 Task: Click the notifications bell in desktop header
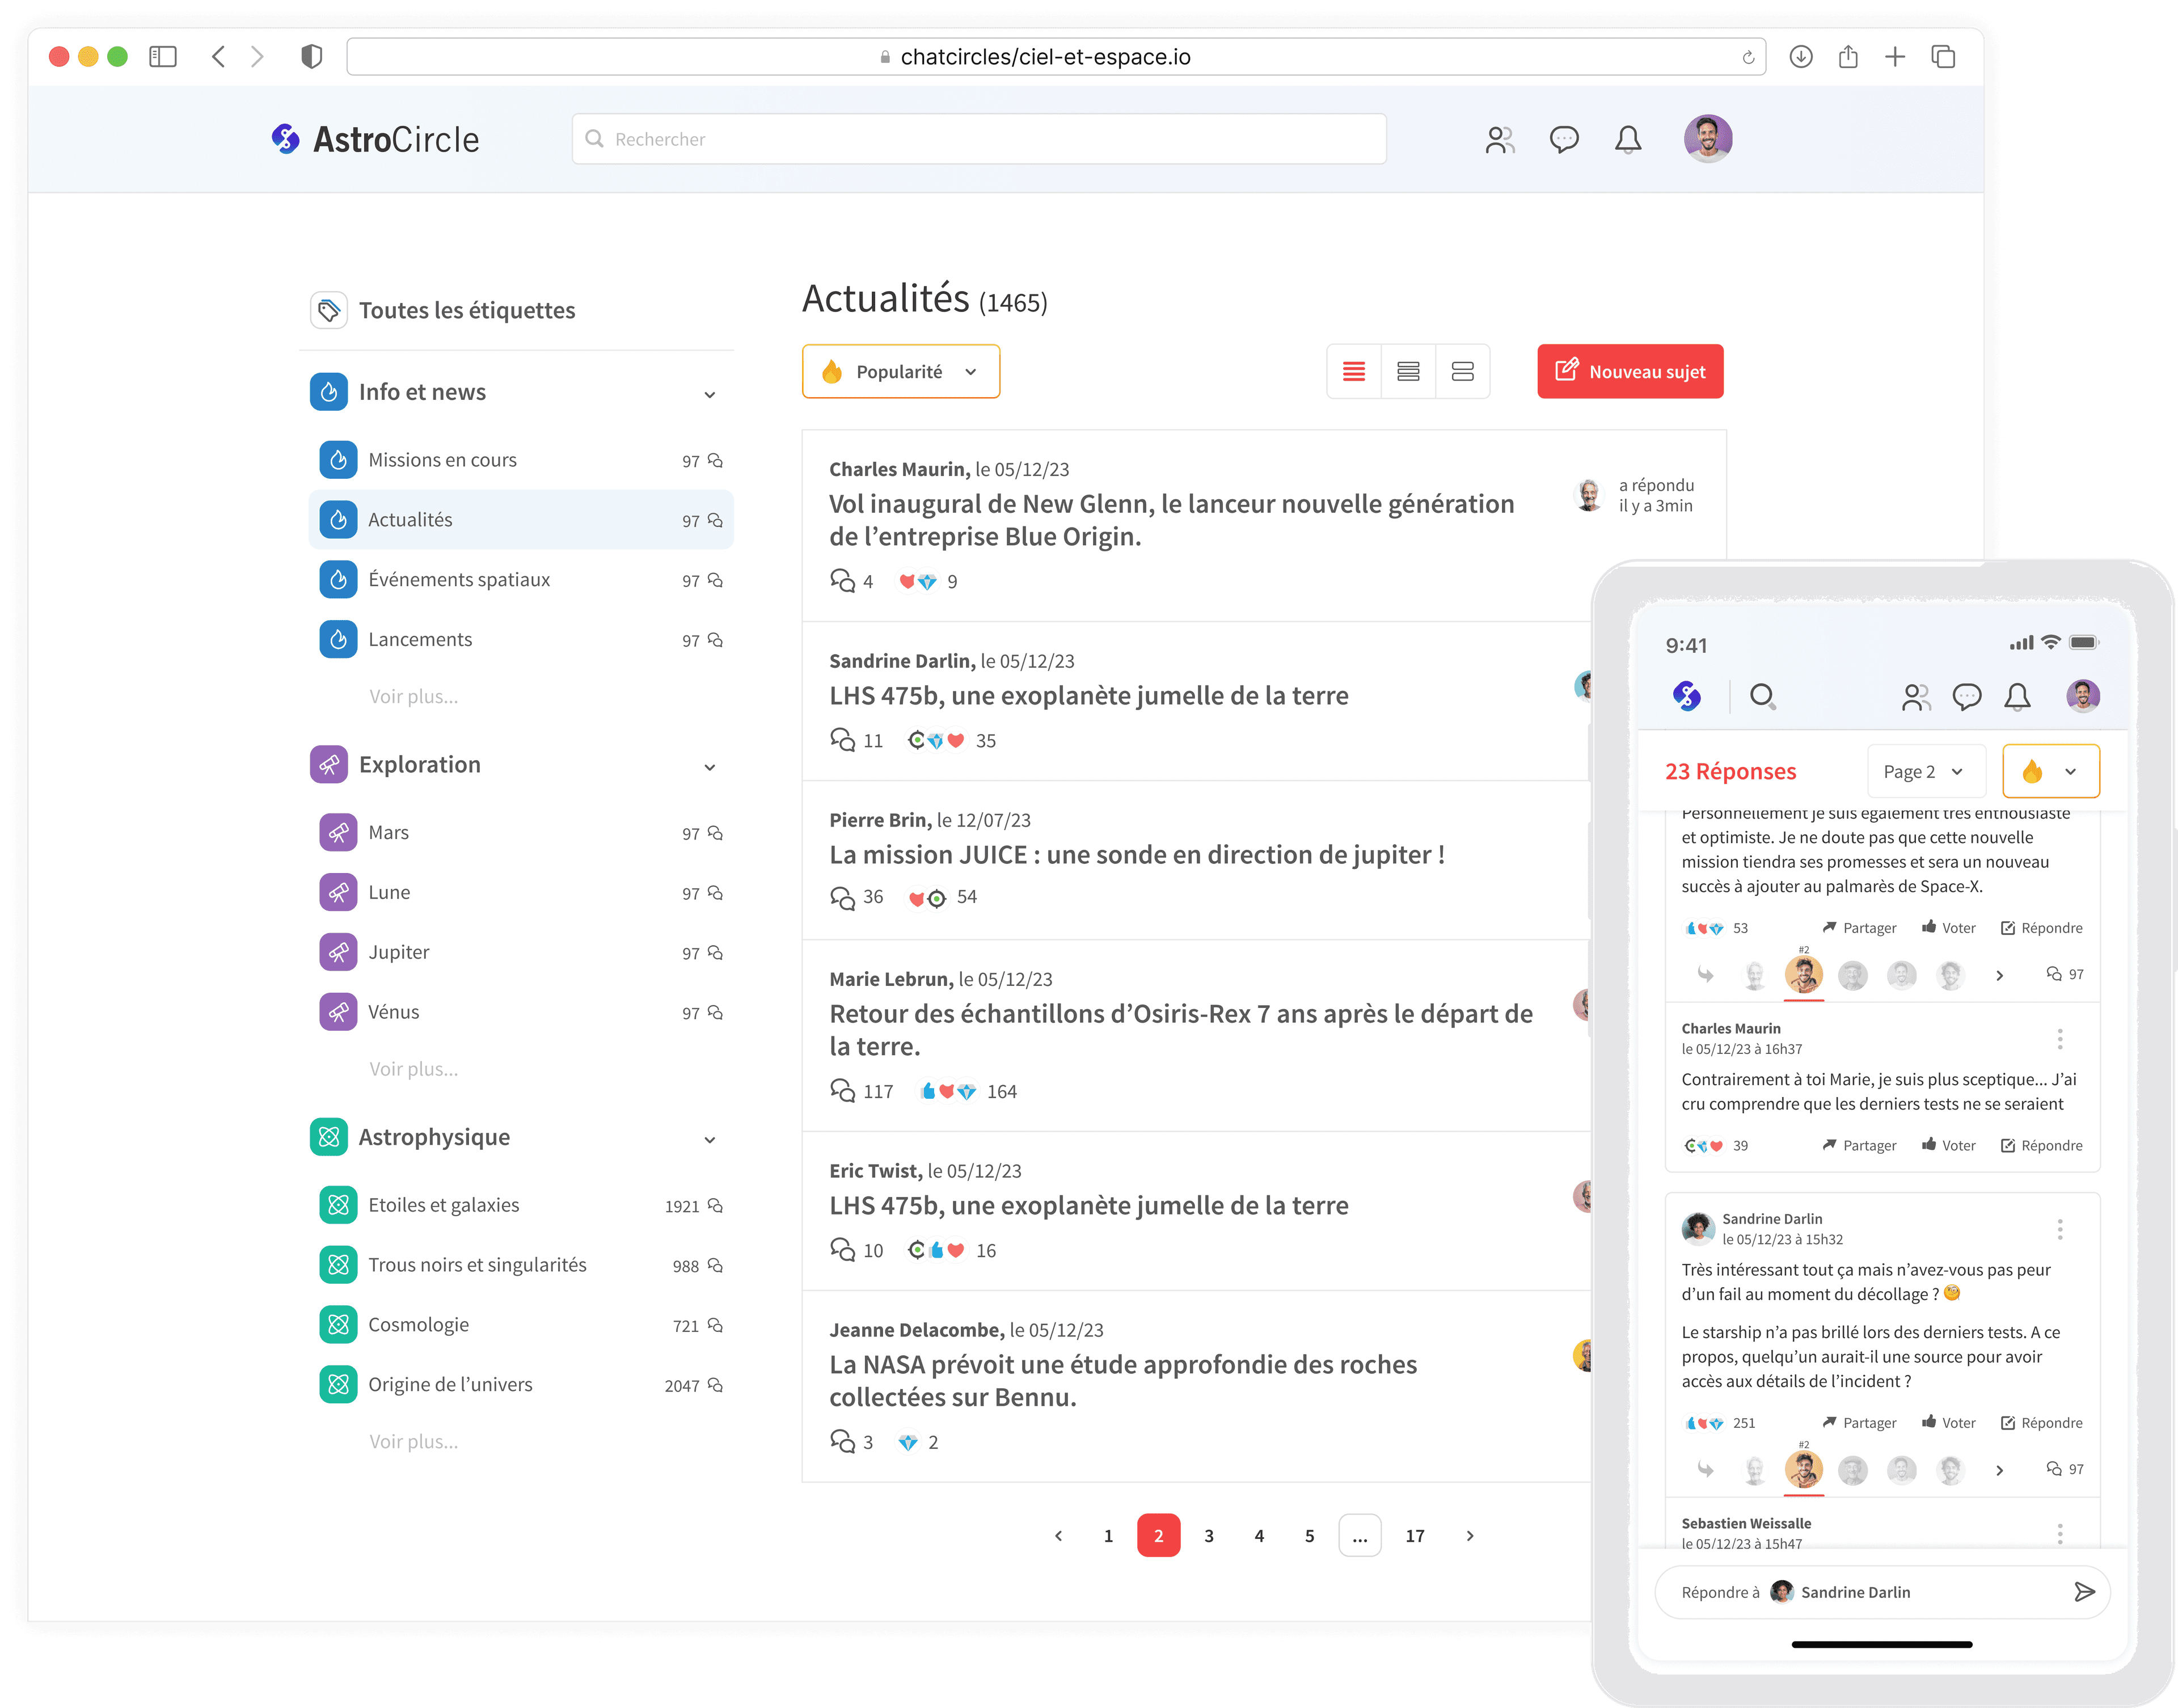tap(1627, 139)
